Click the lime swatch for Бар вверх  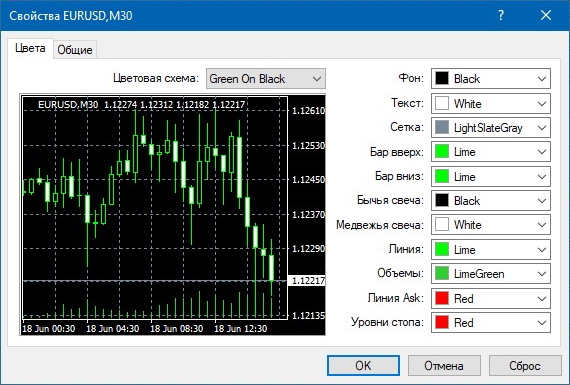click(x=442, y=152)
